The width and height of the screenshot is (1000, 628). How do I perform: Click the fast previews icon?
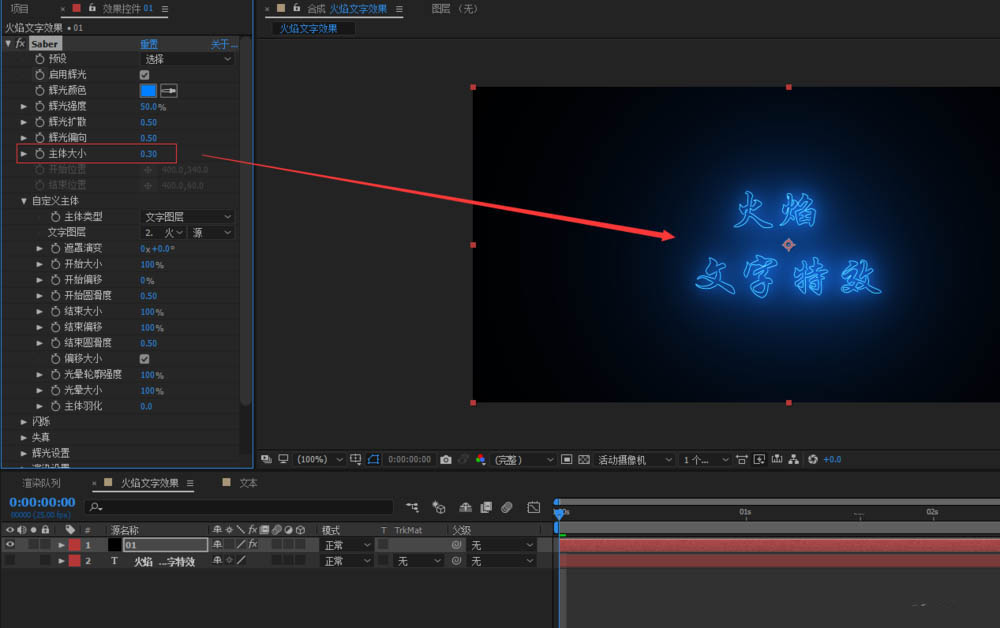(759, 460)
